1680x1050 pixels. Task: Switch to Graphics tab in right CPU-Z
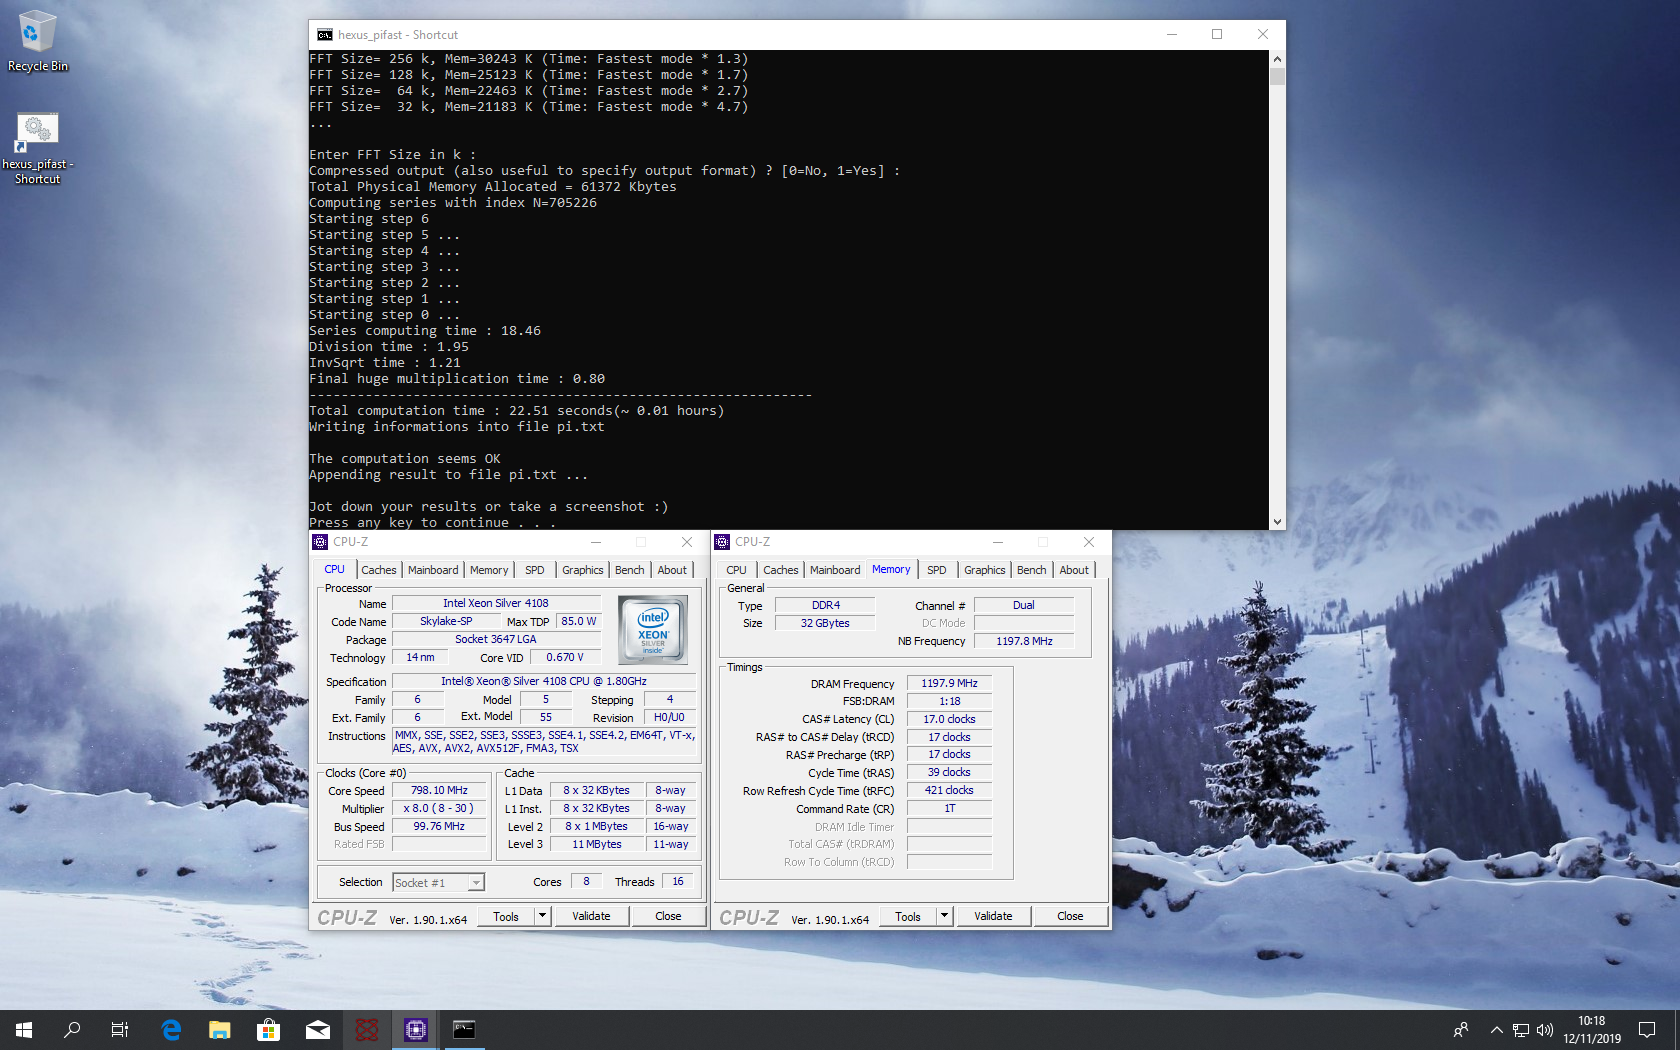pos(984,570)
